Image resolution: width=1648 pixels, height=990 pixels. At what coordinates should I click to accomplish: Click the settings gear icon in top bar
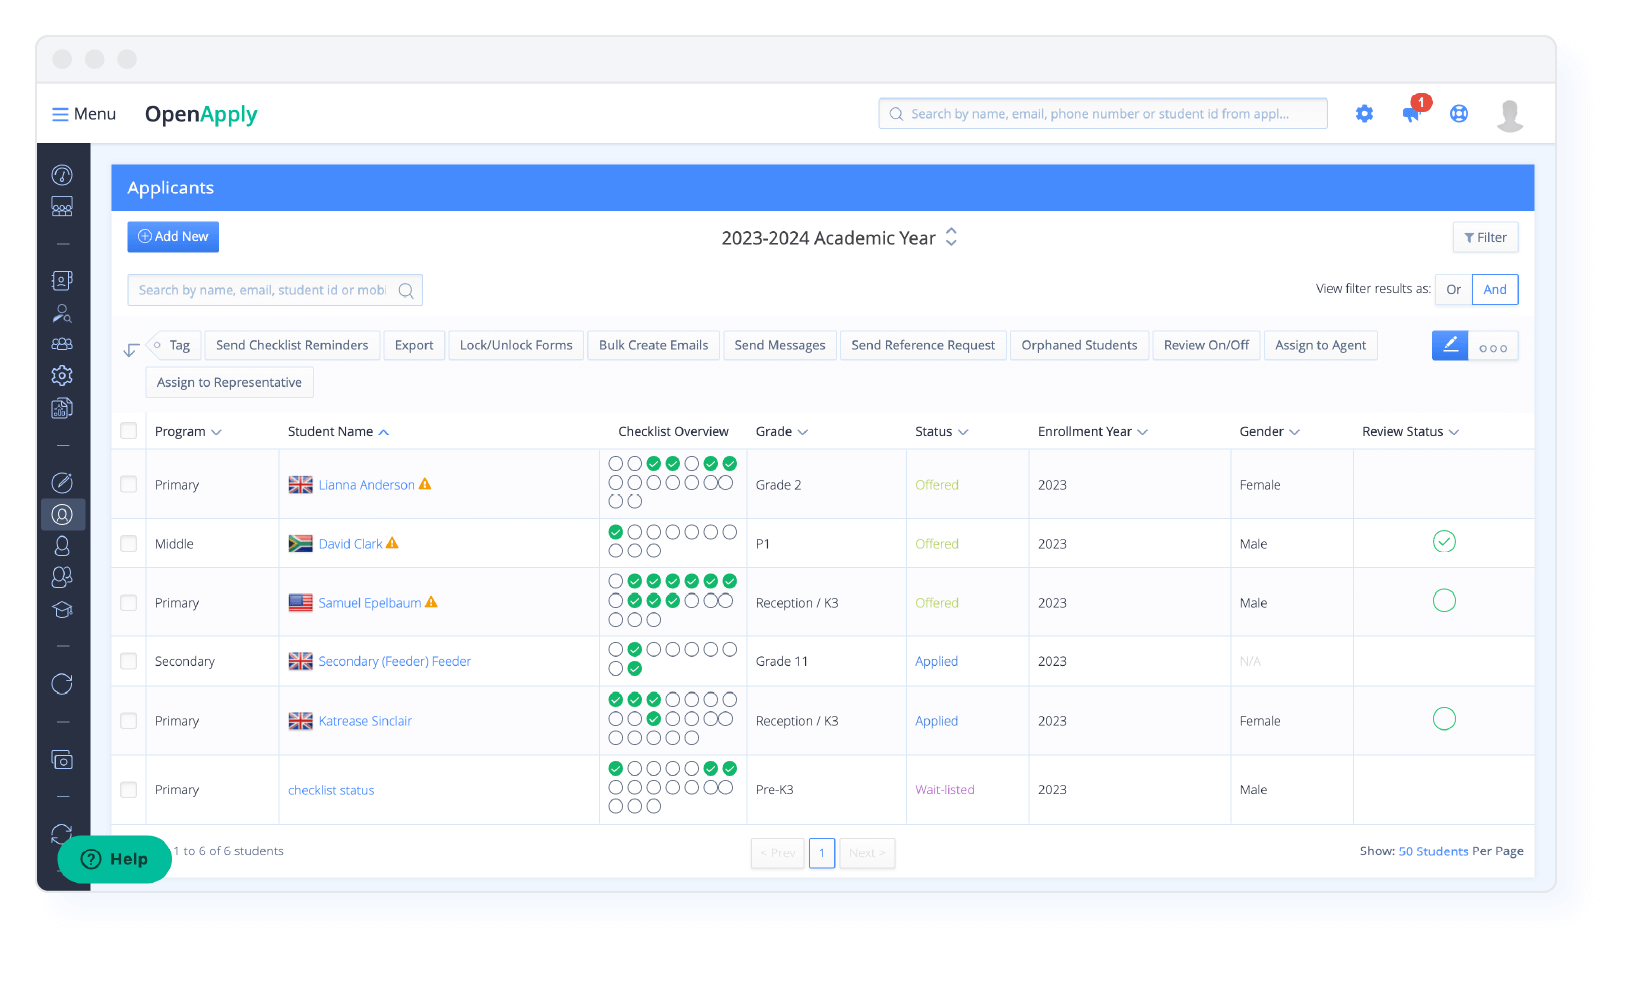tap(1364, 114)
